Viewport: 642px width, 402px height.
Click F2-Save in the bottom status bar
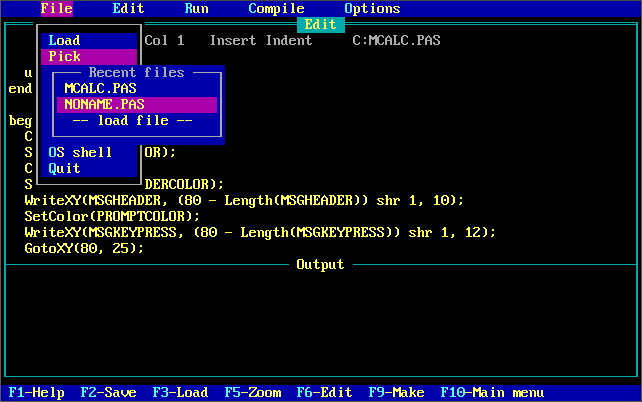click(108, 393)
